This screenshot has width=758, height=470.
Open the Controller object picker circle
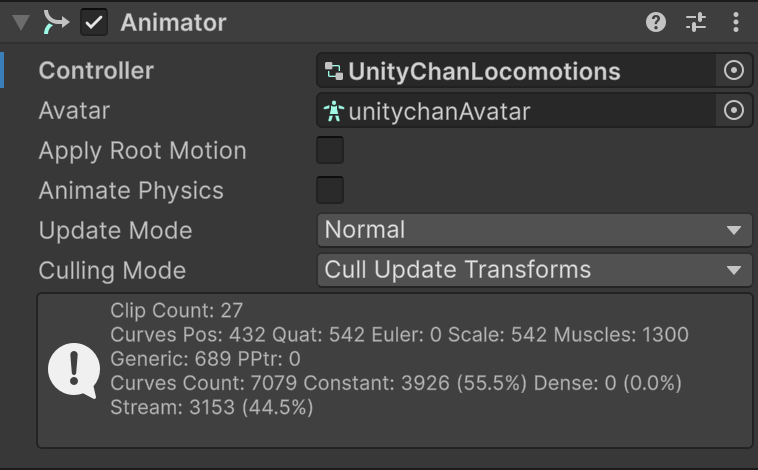tap(734, 71)
